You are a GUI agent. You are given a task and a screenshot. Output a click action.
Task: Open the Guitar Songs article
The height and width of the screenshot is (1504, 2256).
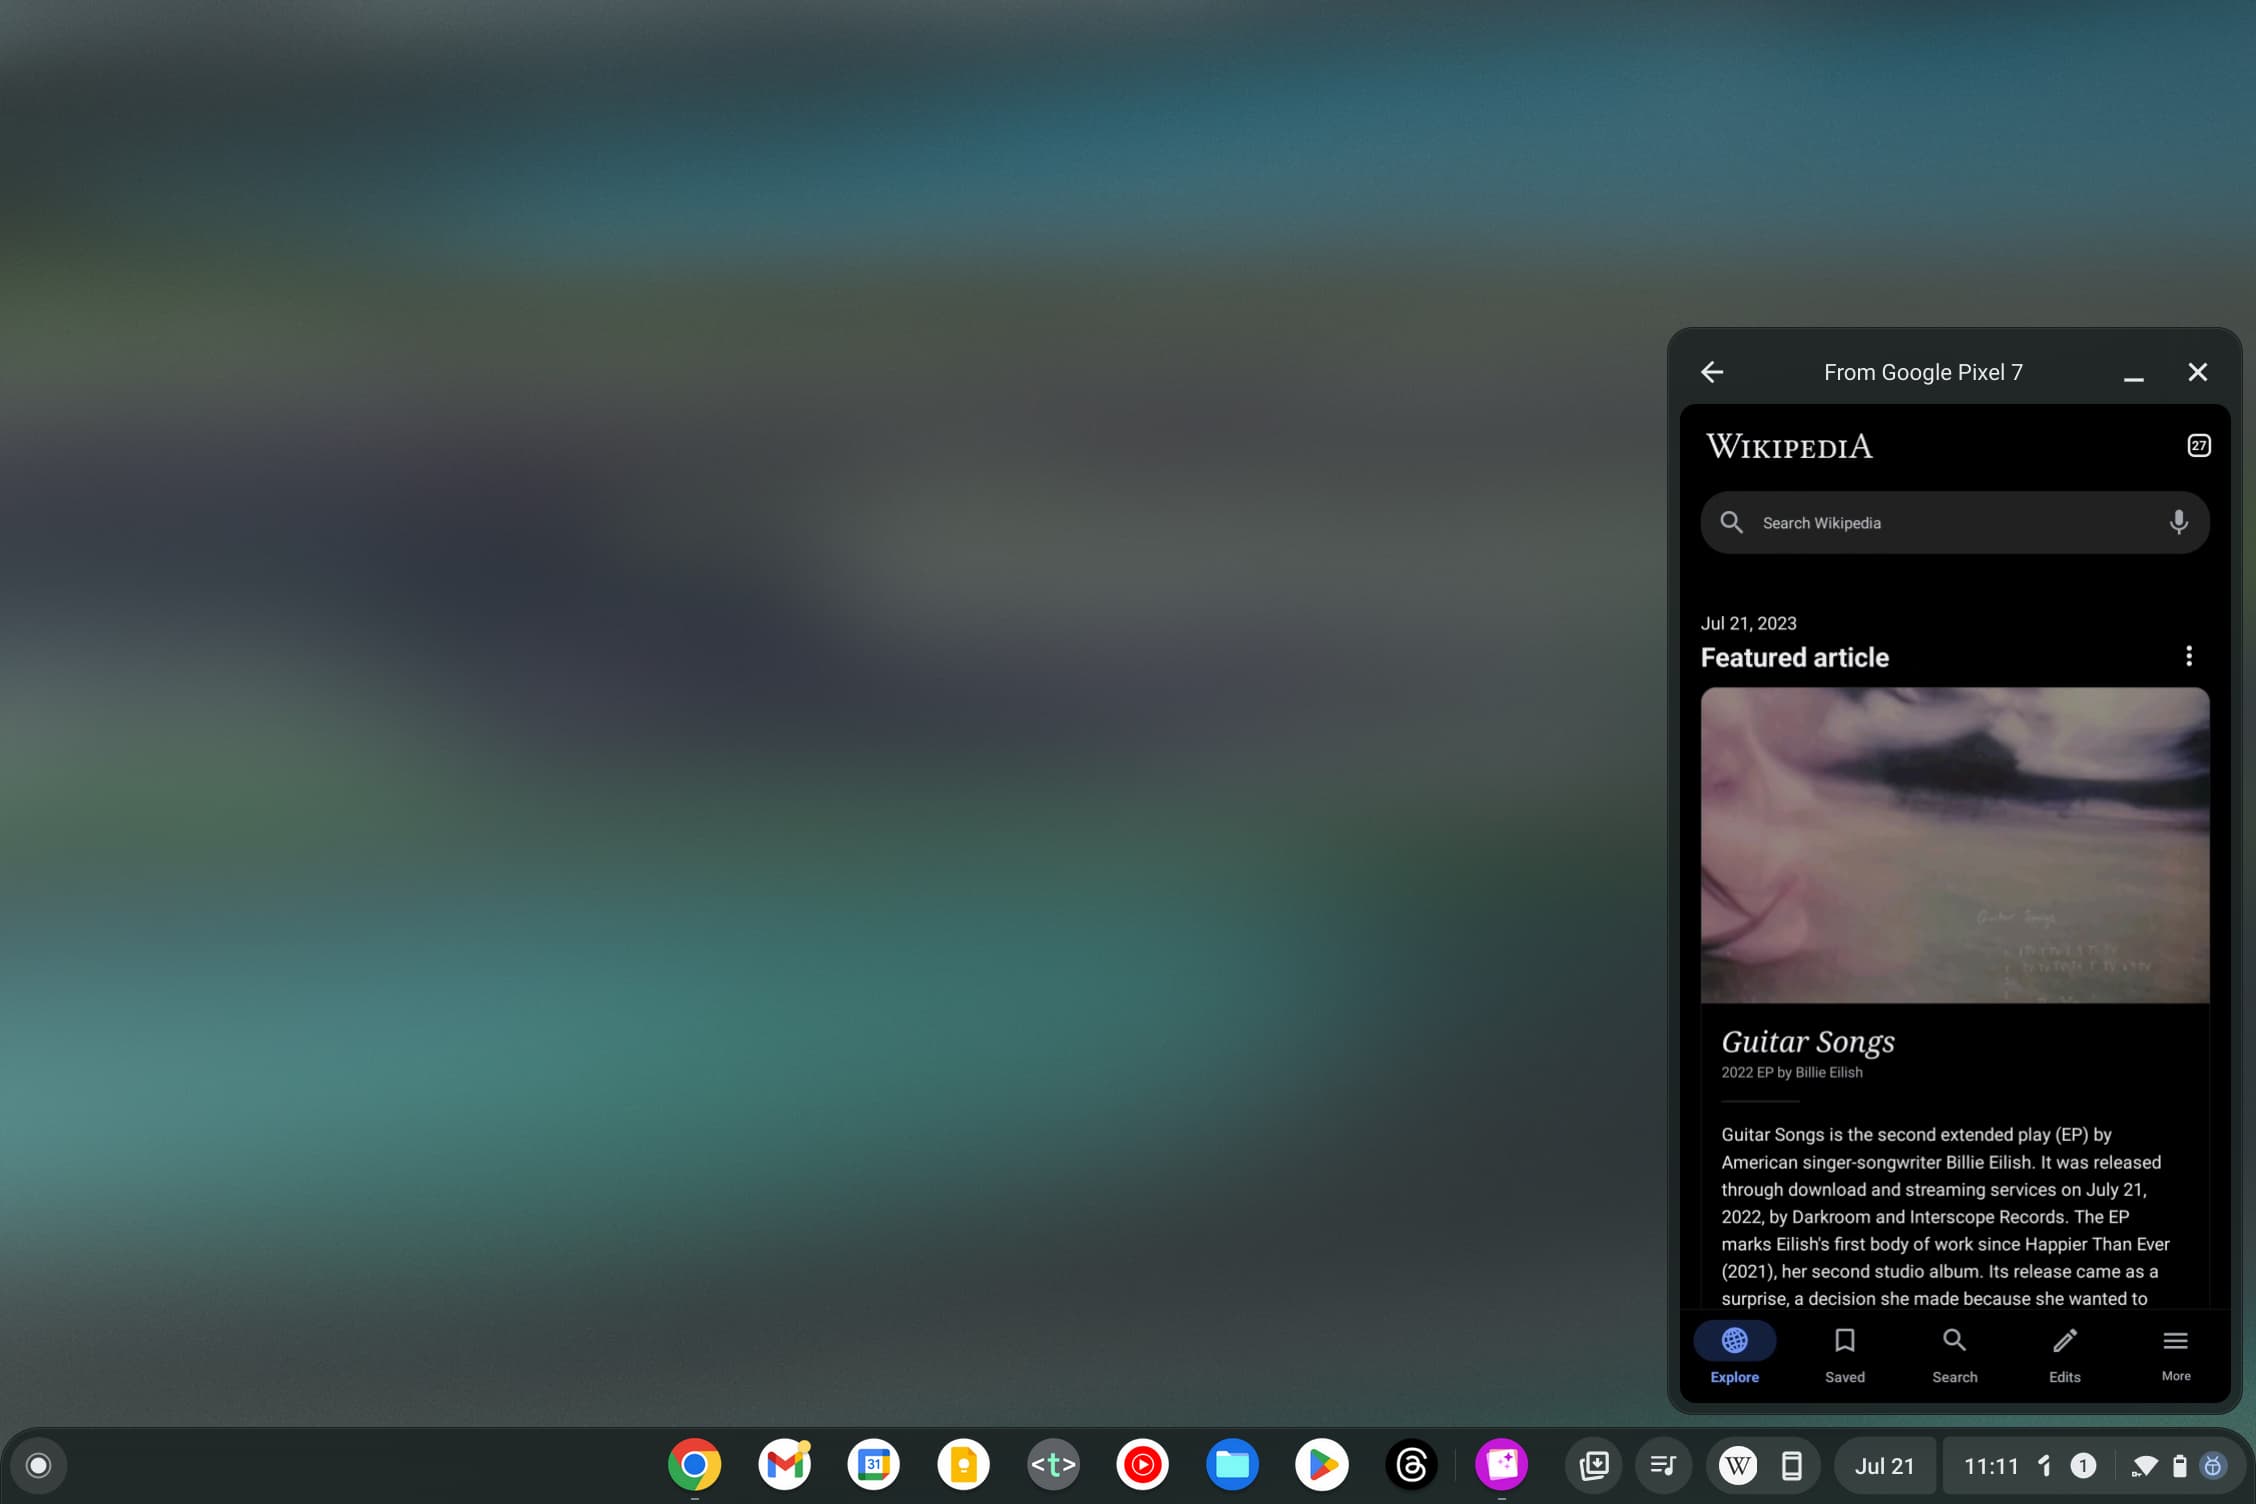(1807, 1041)
